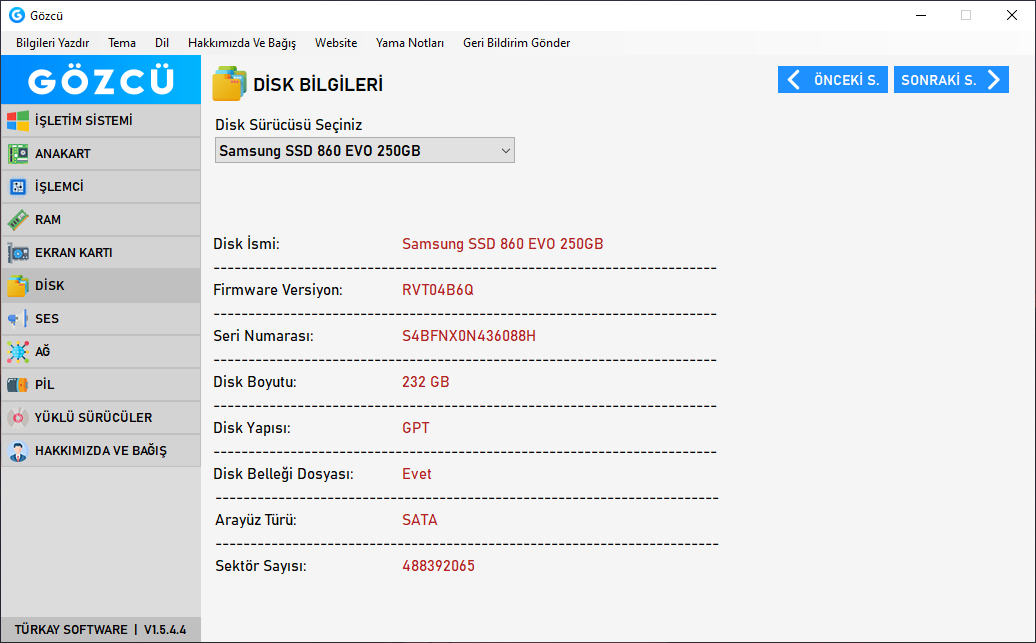The width and height of the screenshot is (1036, 643).
Task: Open the Dil menu
Action: [162, 43]
